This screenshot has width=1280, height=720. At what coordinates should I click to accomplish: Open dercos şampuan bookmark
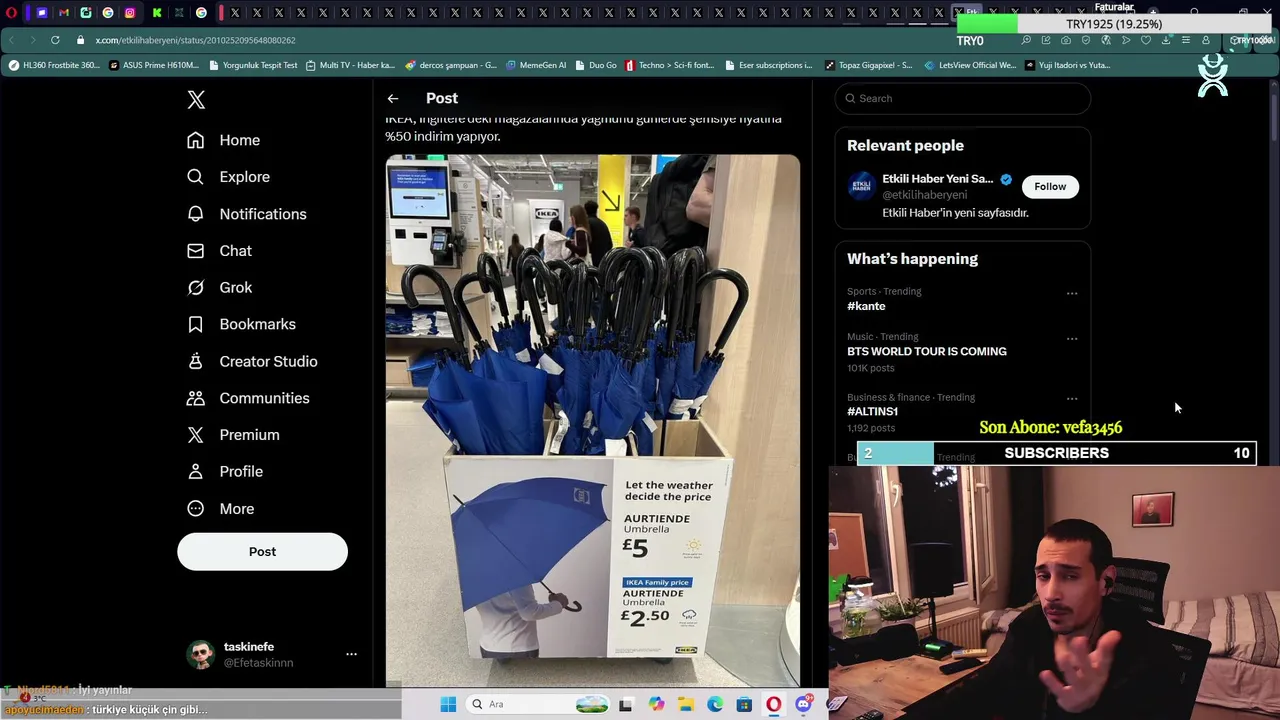tap(450, 65)
